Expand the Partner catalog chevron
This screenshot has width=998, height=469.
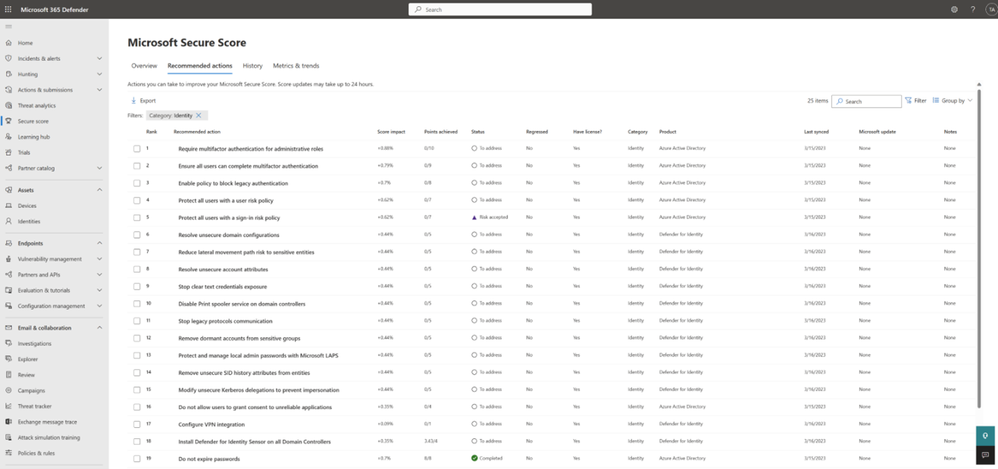pyautogui.click(x=99, y=168)
